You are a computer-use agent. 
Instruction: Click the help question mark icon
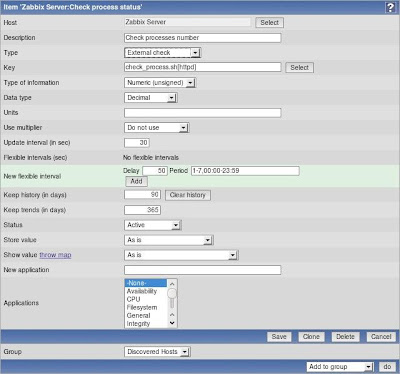390,7
